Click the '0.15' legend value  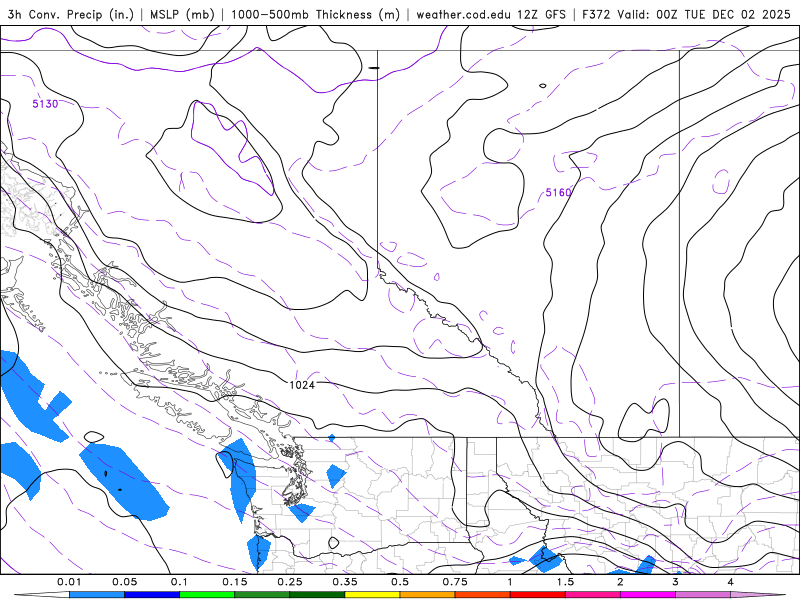pos(235,582)
